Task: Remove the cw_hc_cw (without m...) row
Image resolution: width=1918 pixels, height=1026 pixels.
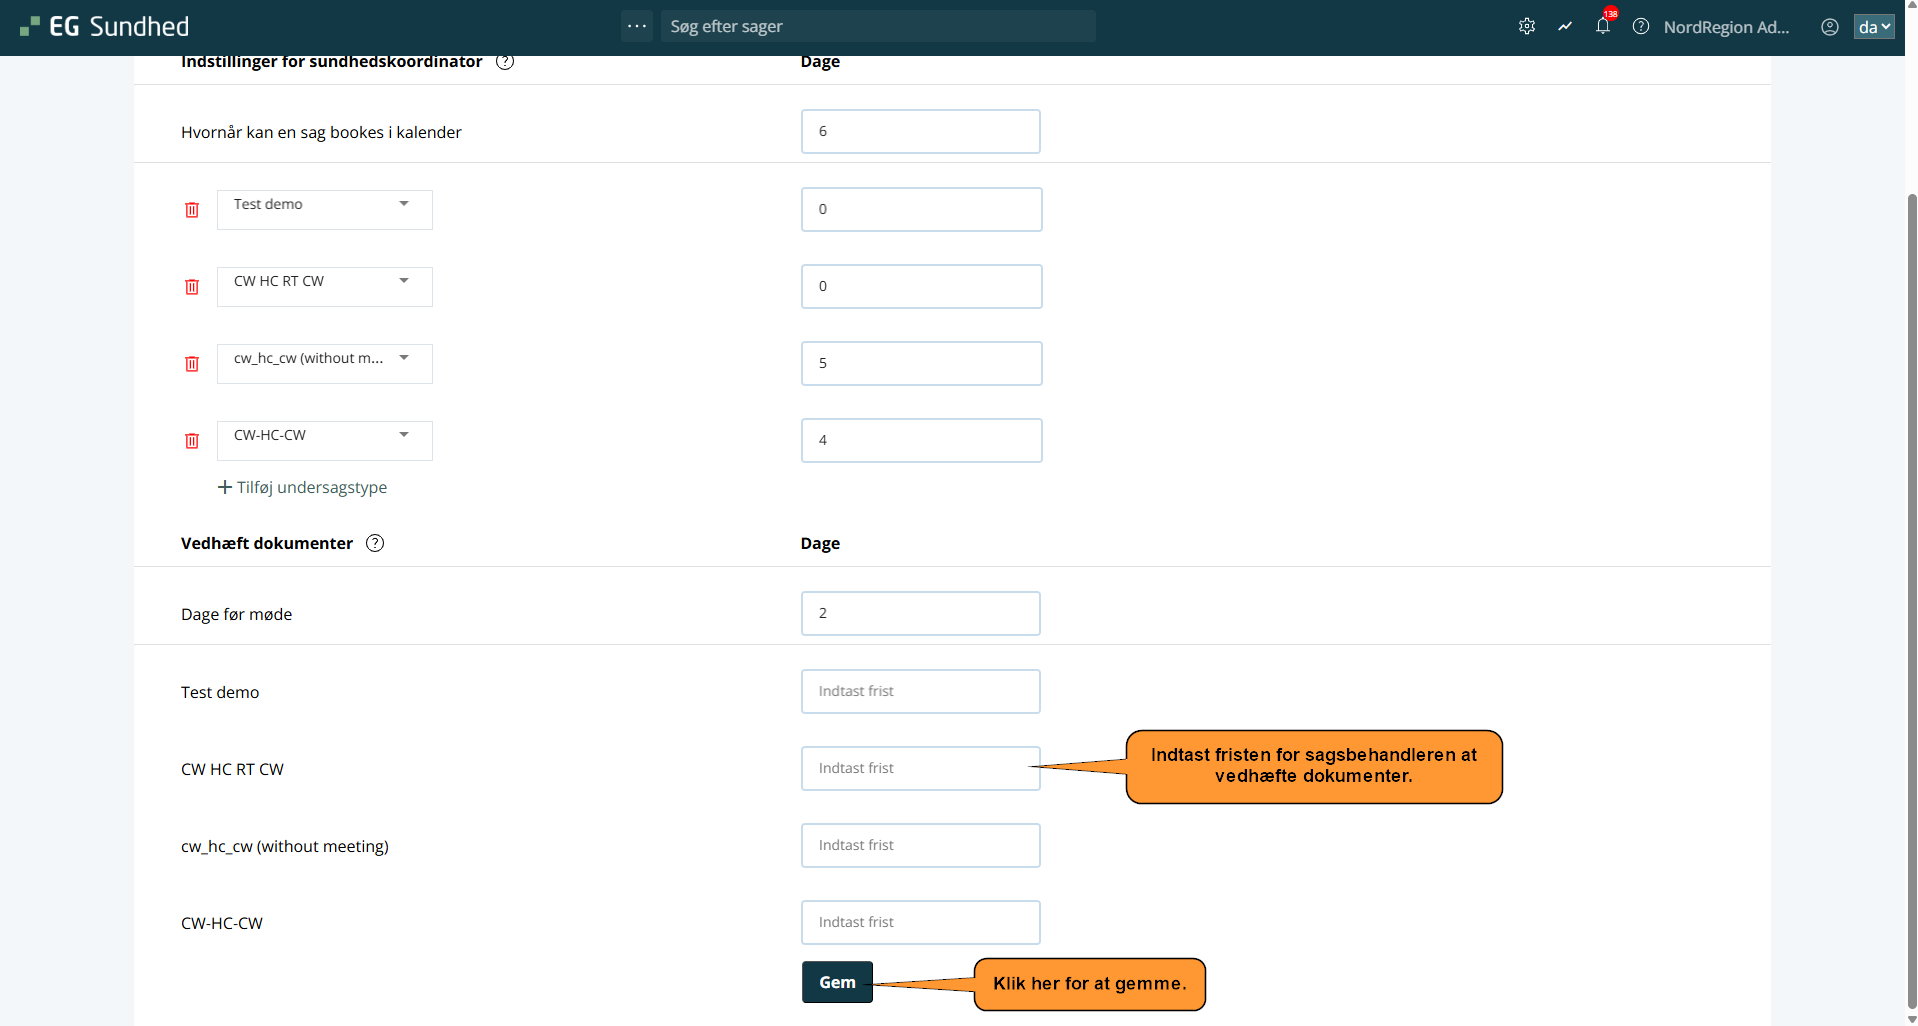Action: [192, 364]
